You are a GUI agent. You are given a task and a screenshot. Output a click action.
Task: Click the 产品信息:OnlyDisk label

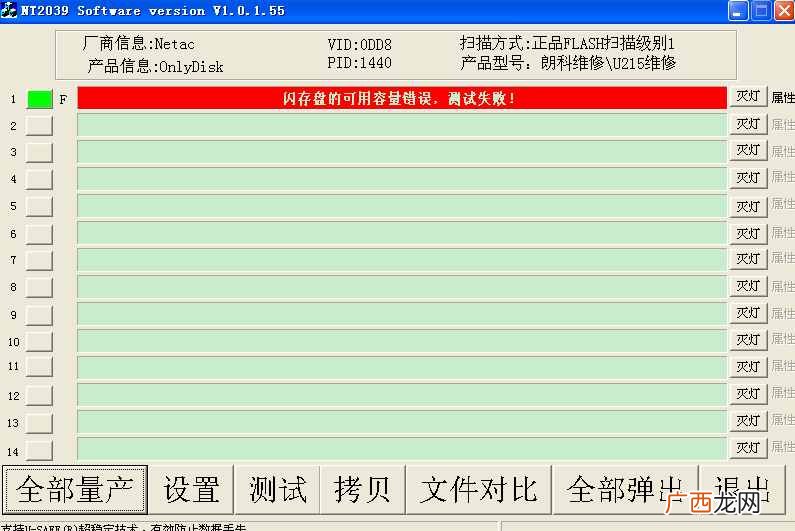(155, 66)
